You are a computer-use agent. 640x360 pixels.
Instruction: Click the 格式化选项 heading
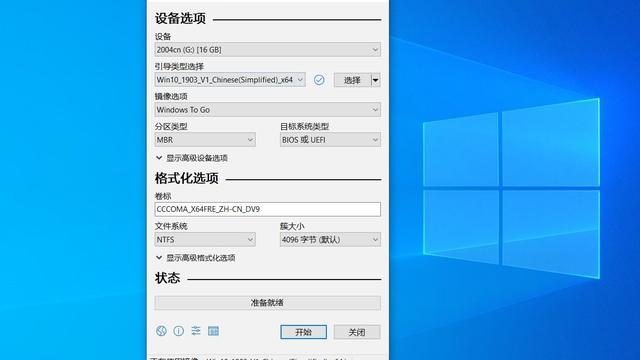click(x=187, y=178)
